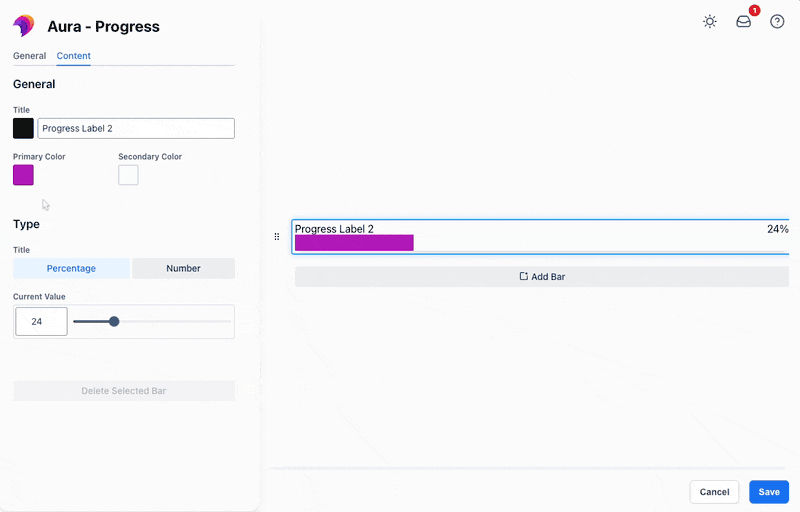This screenshot has height=512, width=800.
Task: Click the Aura logo icon
Action: click(24, 25)
